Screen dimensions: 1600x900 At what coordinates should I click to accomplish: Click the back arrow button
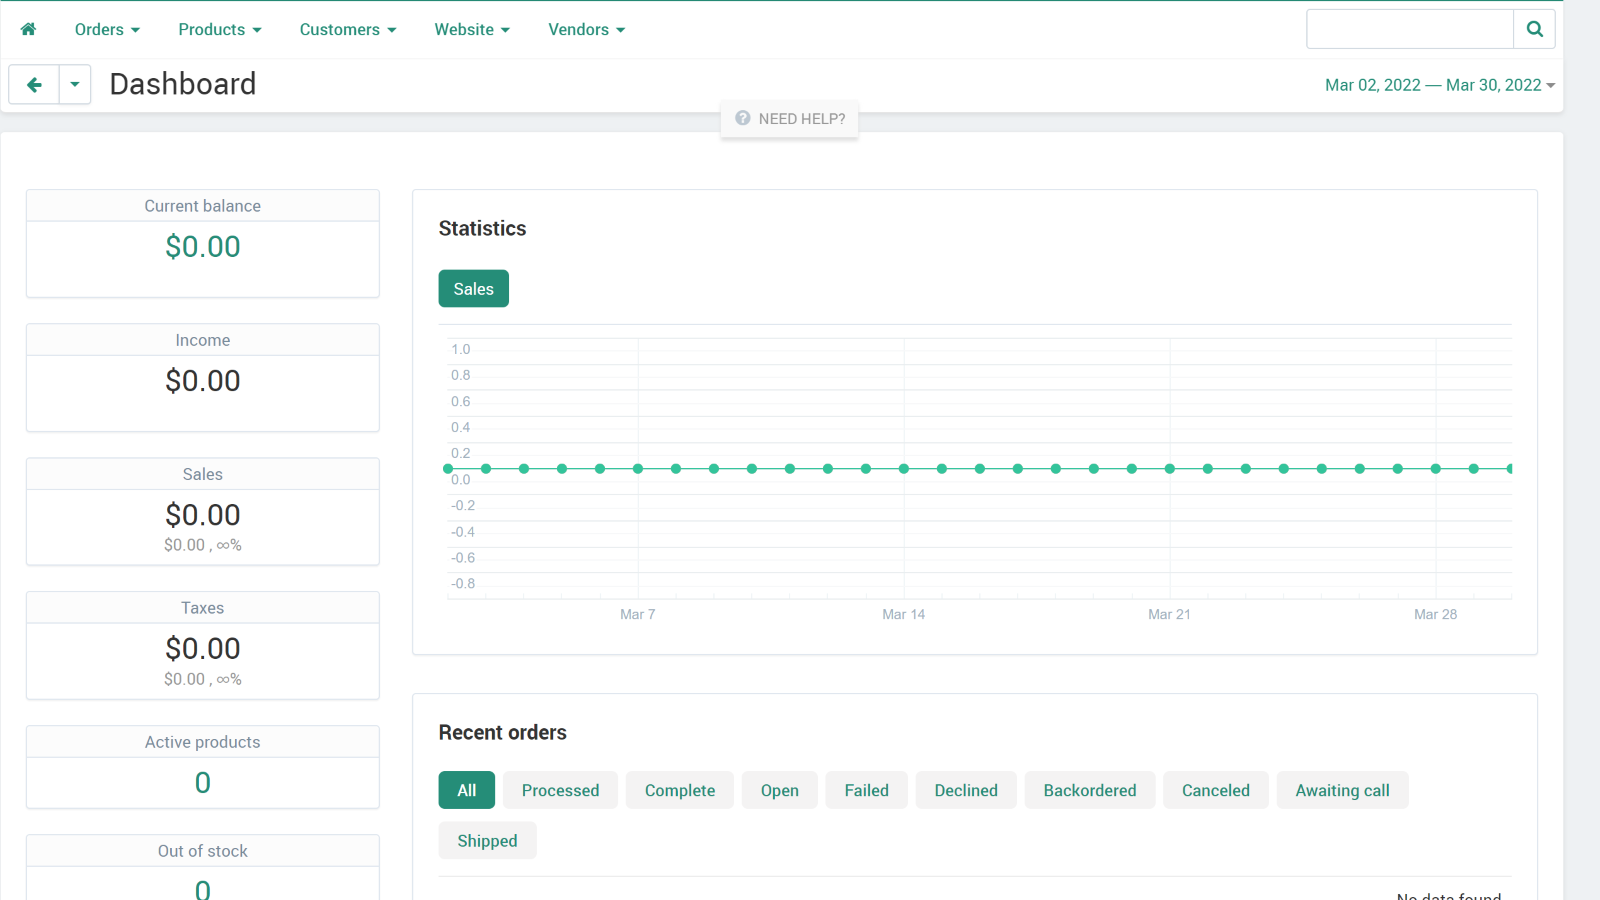[x=34, y=85]
